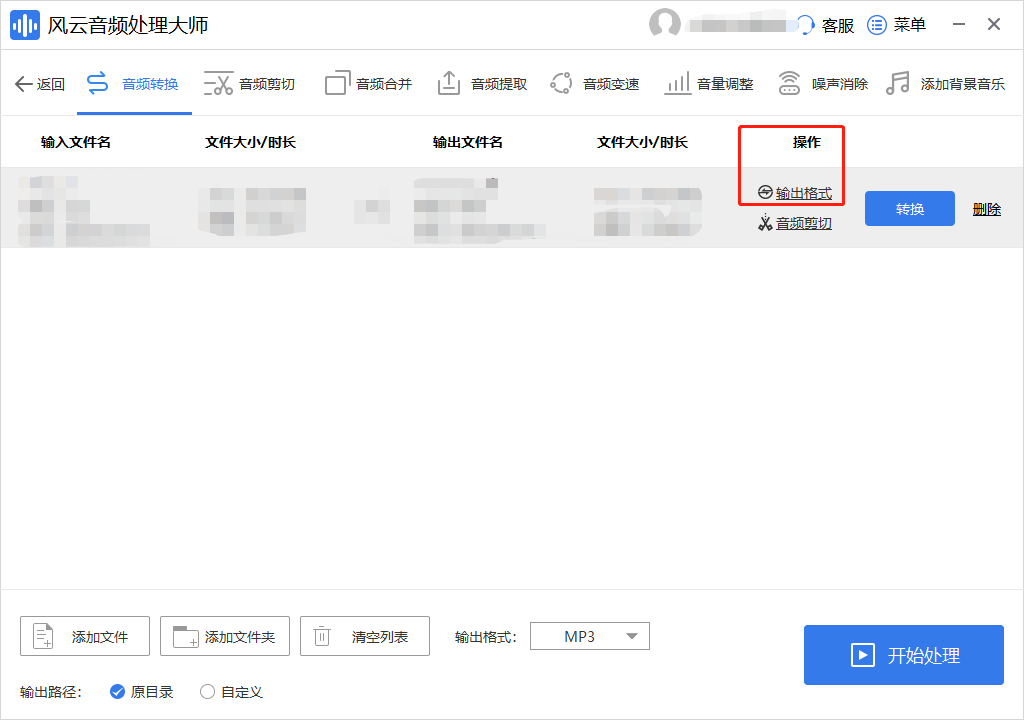Start processing with 开始处理 button
This screenshot has width=1024, height=720.
point(903,655)
